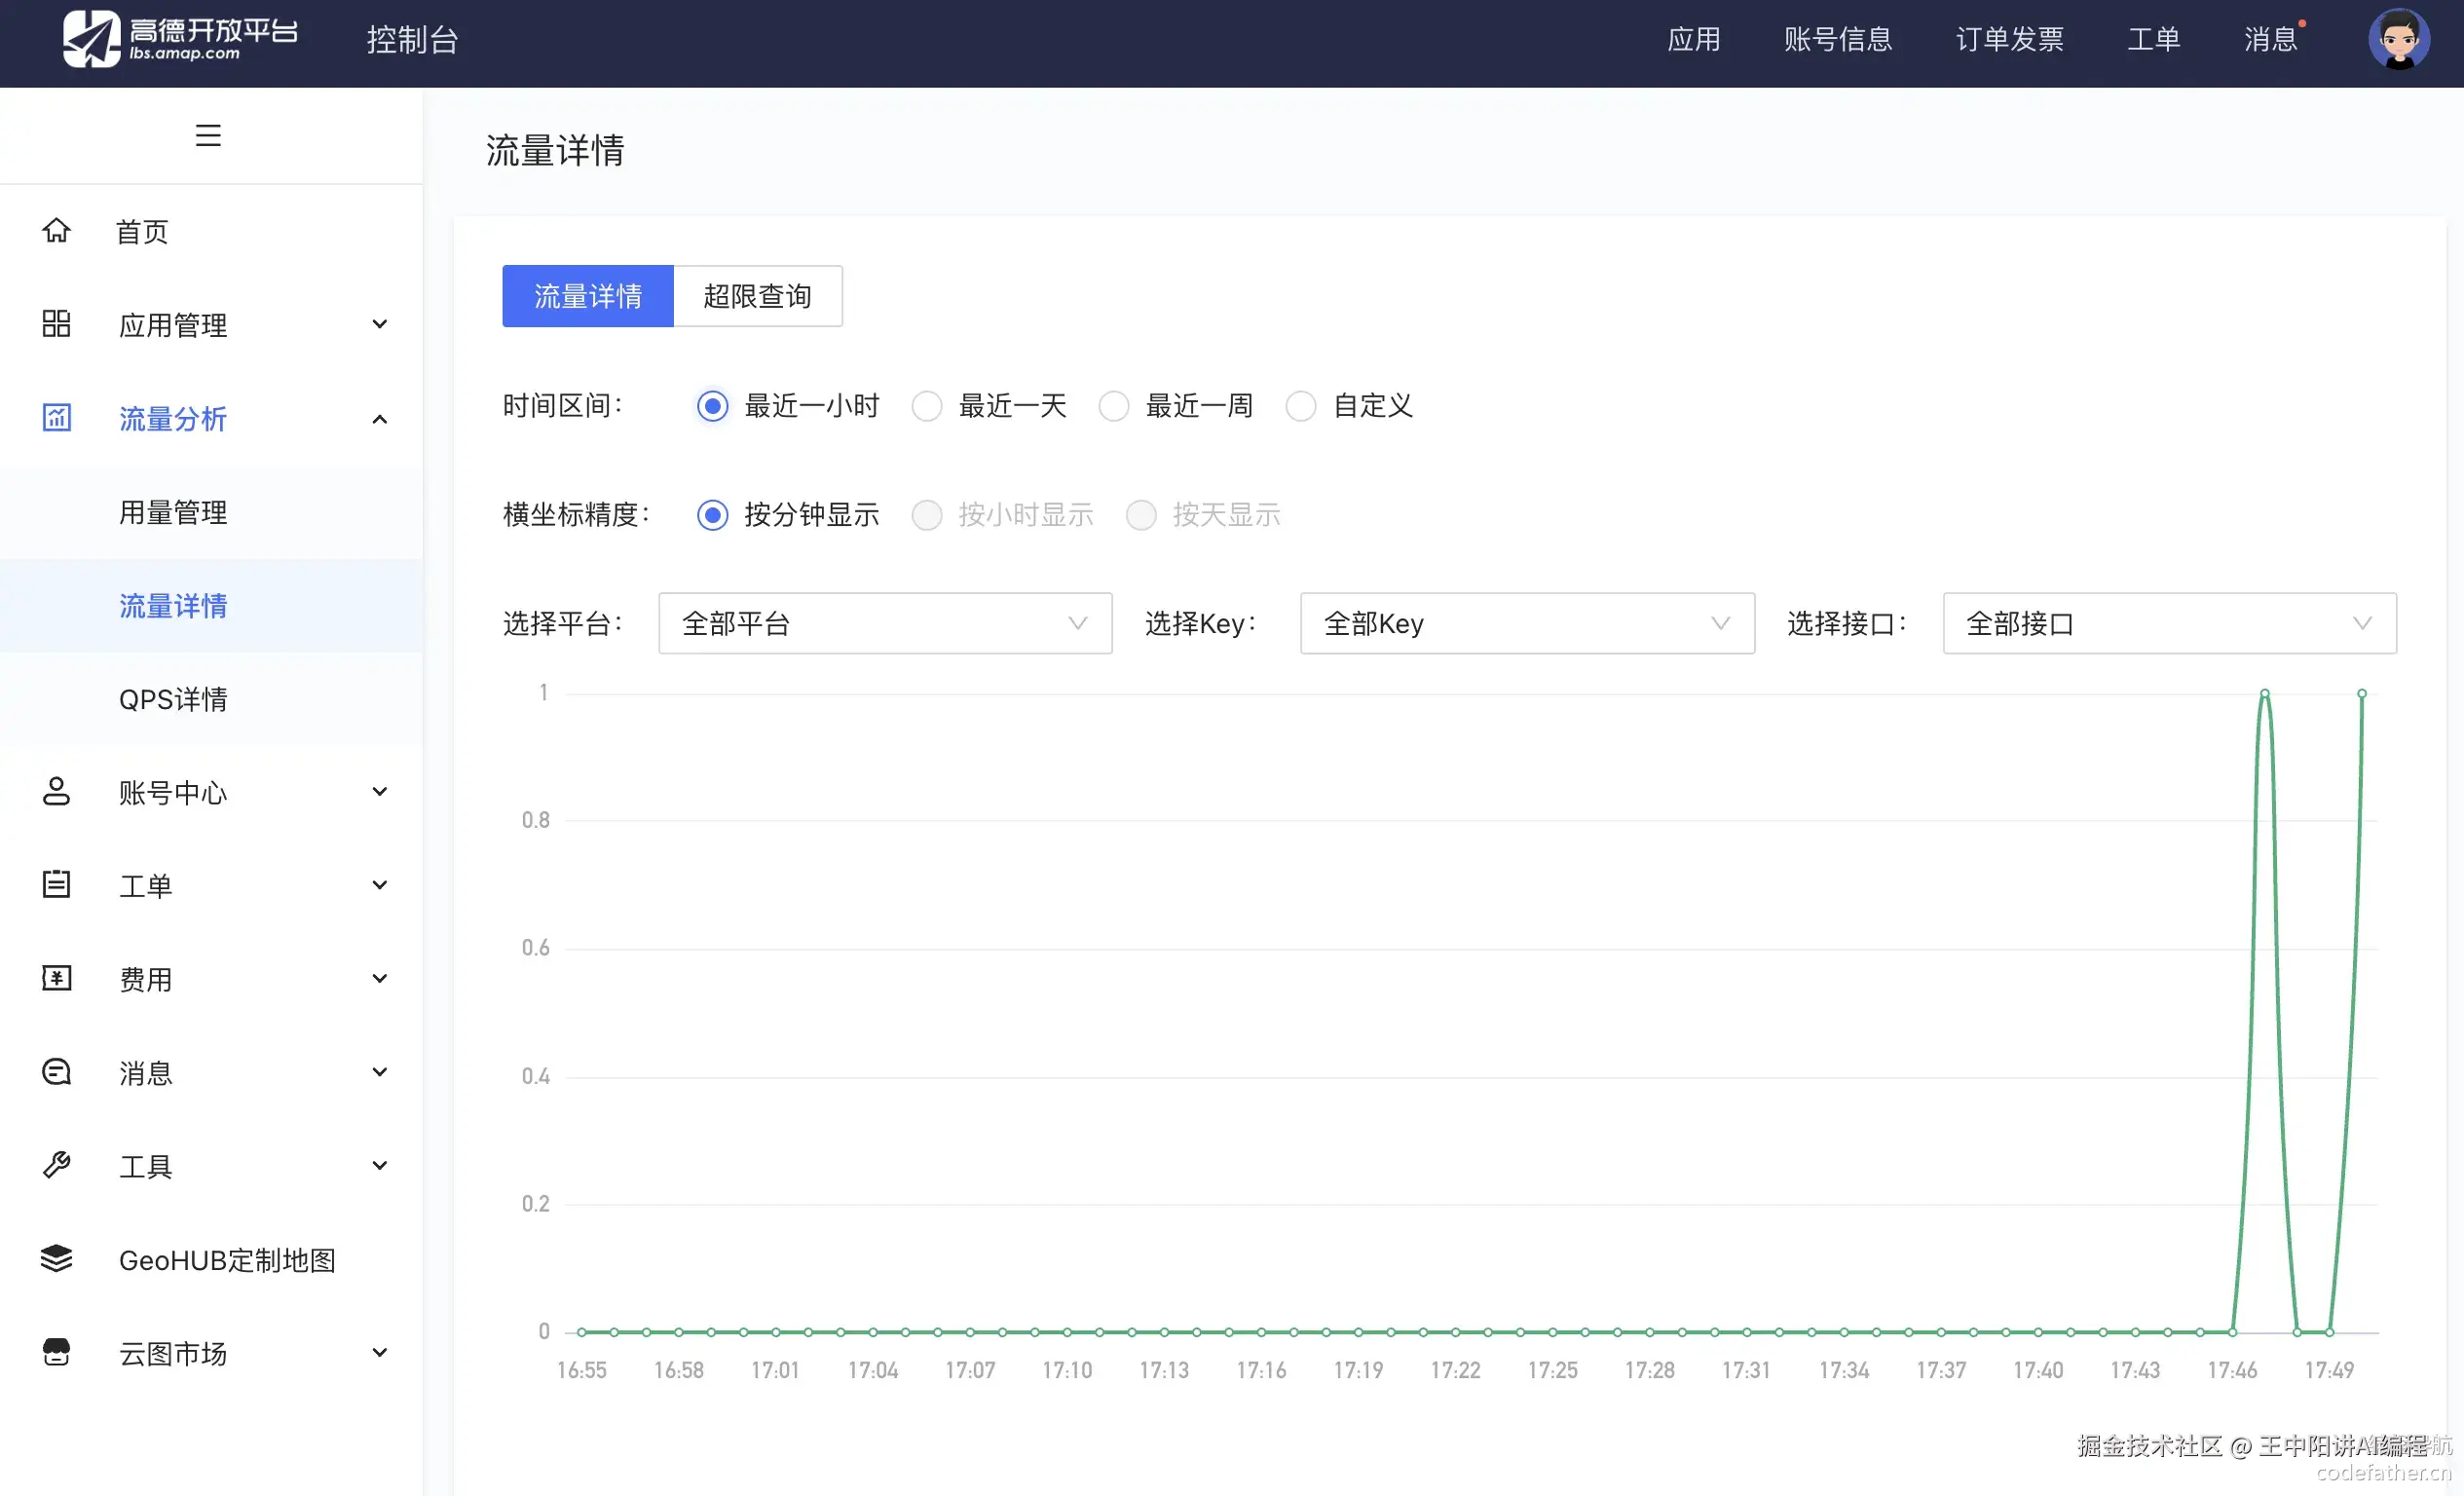Click the hamburger menu collapse icon
2464x1496 pixels.
208,135
